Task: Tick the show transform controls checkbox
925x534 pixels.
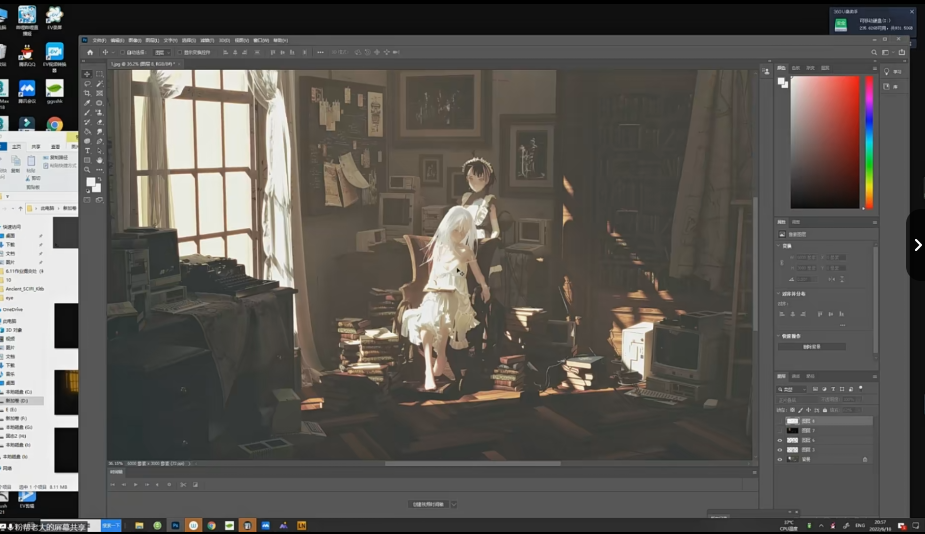Action: click(x=179, y=53)
